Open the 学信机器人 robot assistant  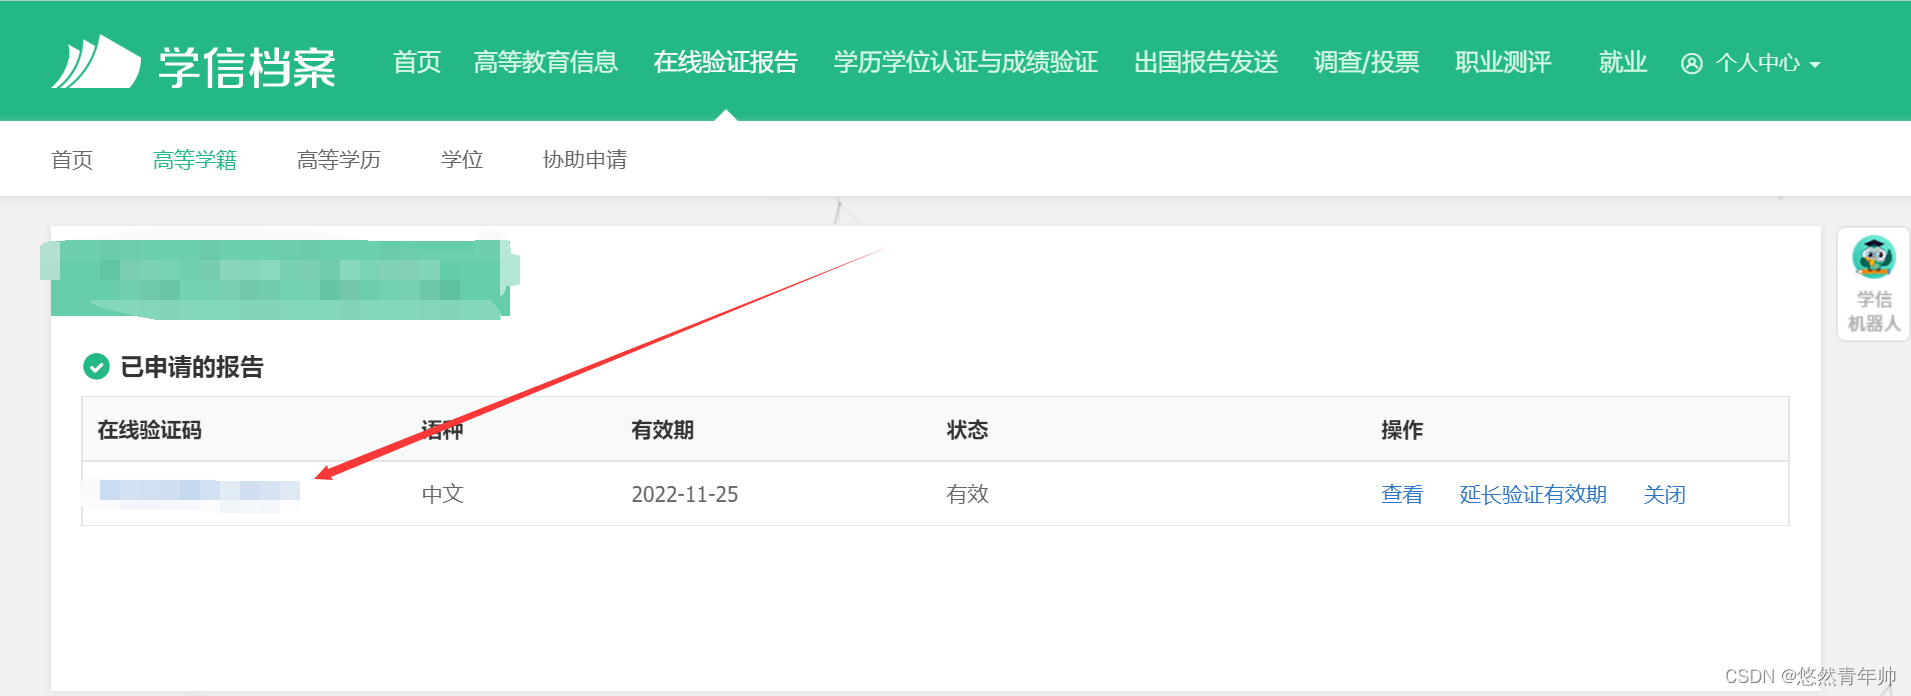pyautogui.click(x=1873, y=284)
